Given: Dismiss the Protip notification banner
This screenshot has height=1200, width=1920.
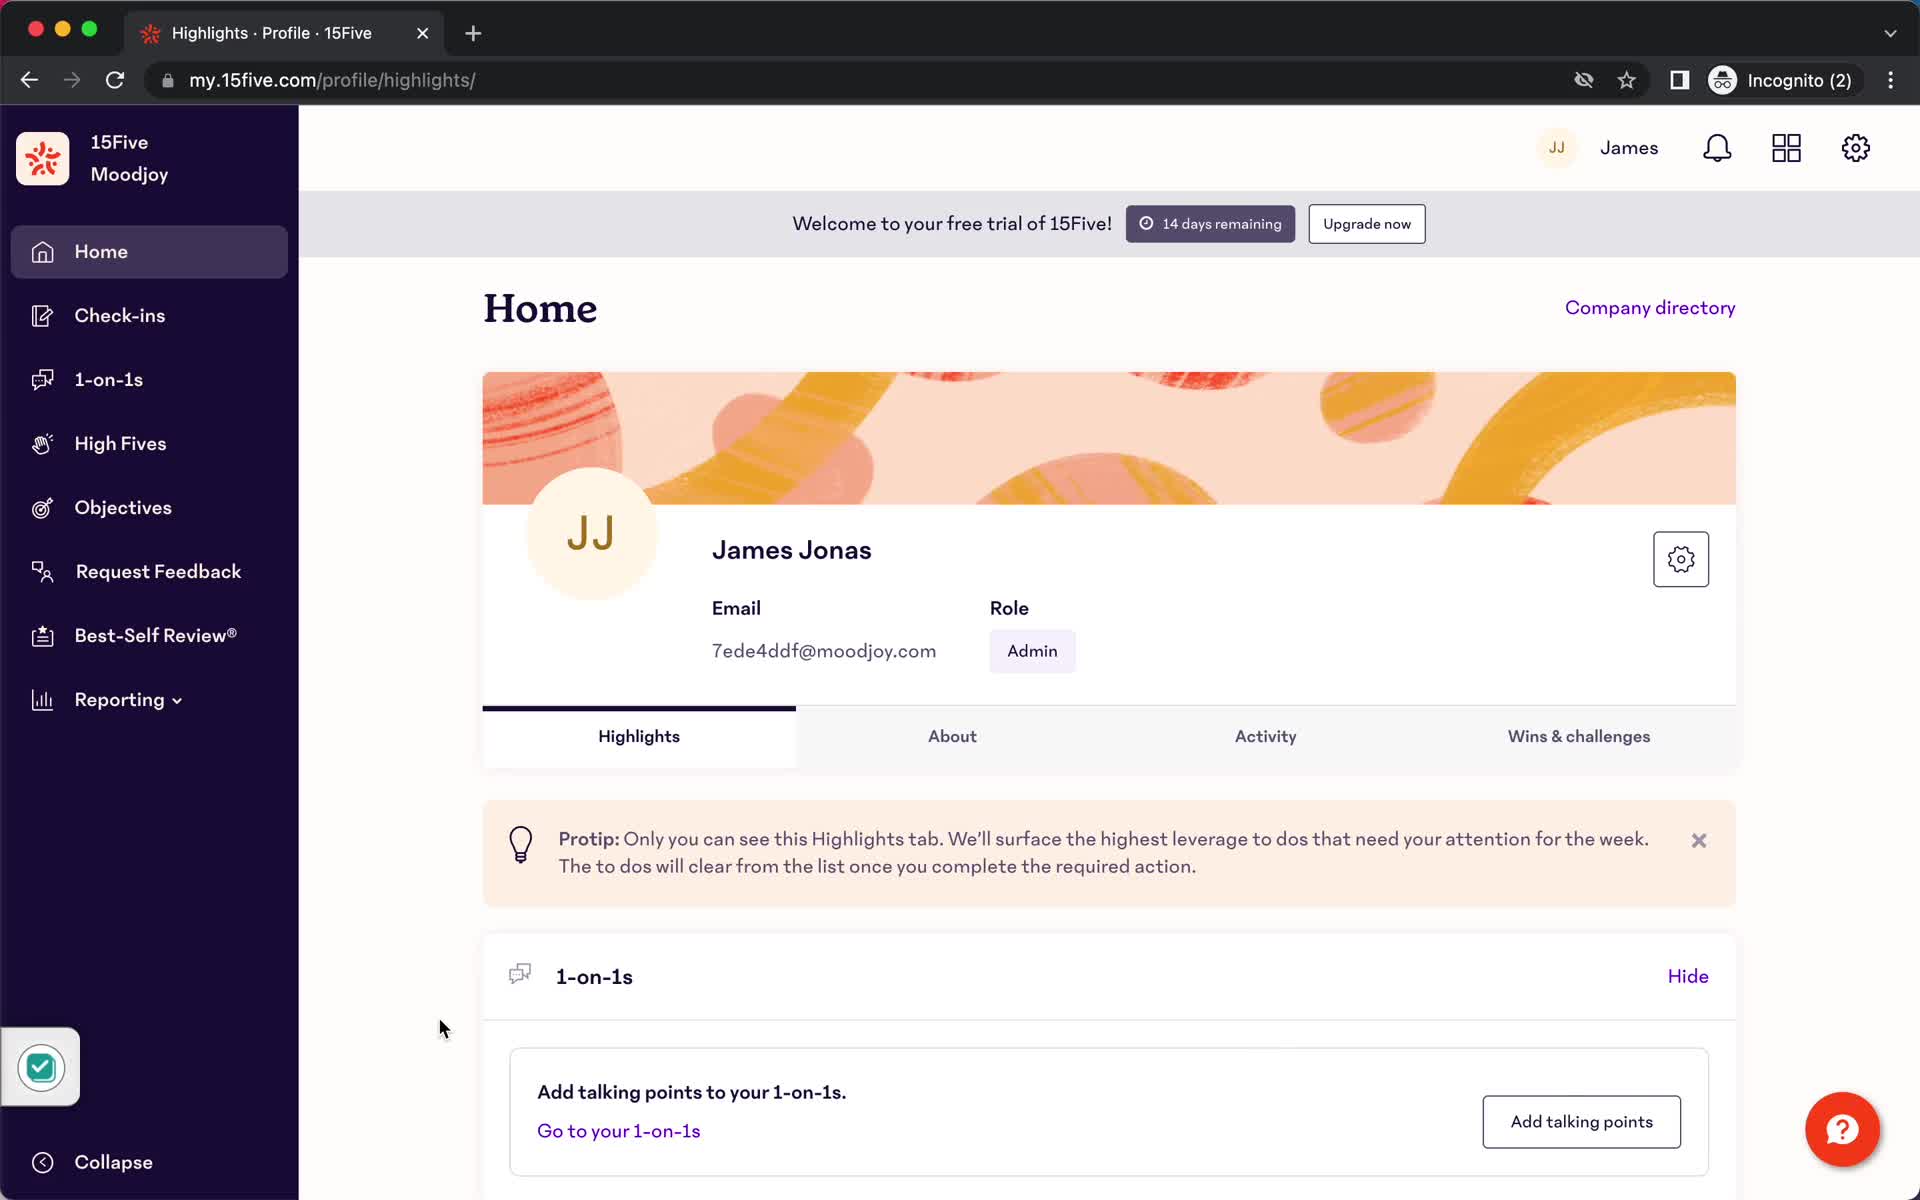Looking at the screenshot, I should (x=1697, y=841).
